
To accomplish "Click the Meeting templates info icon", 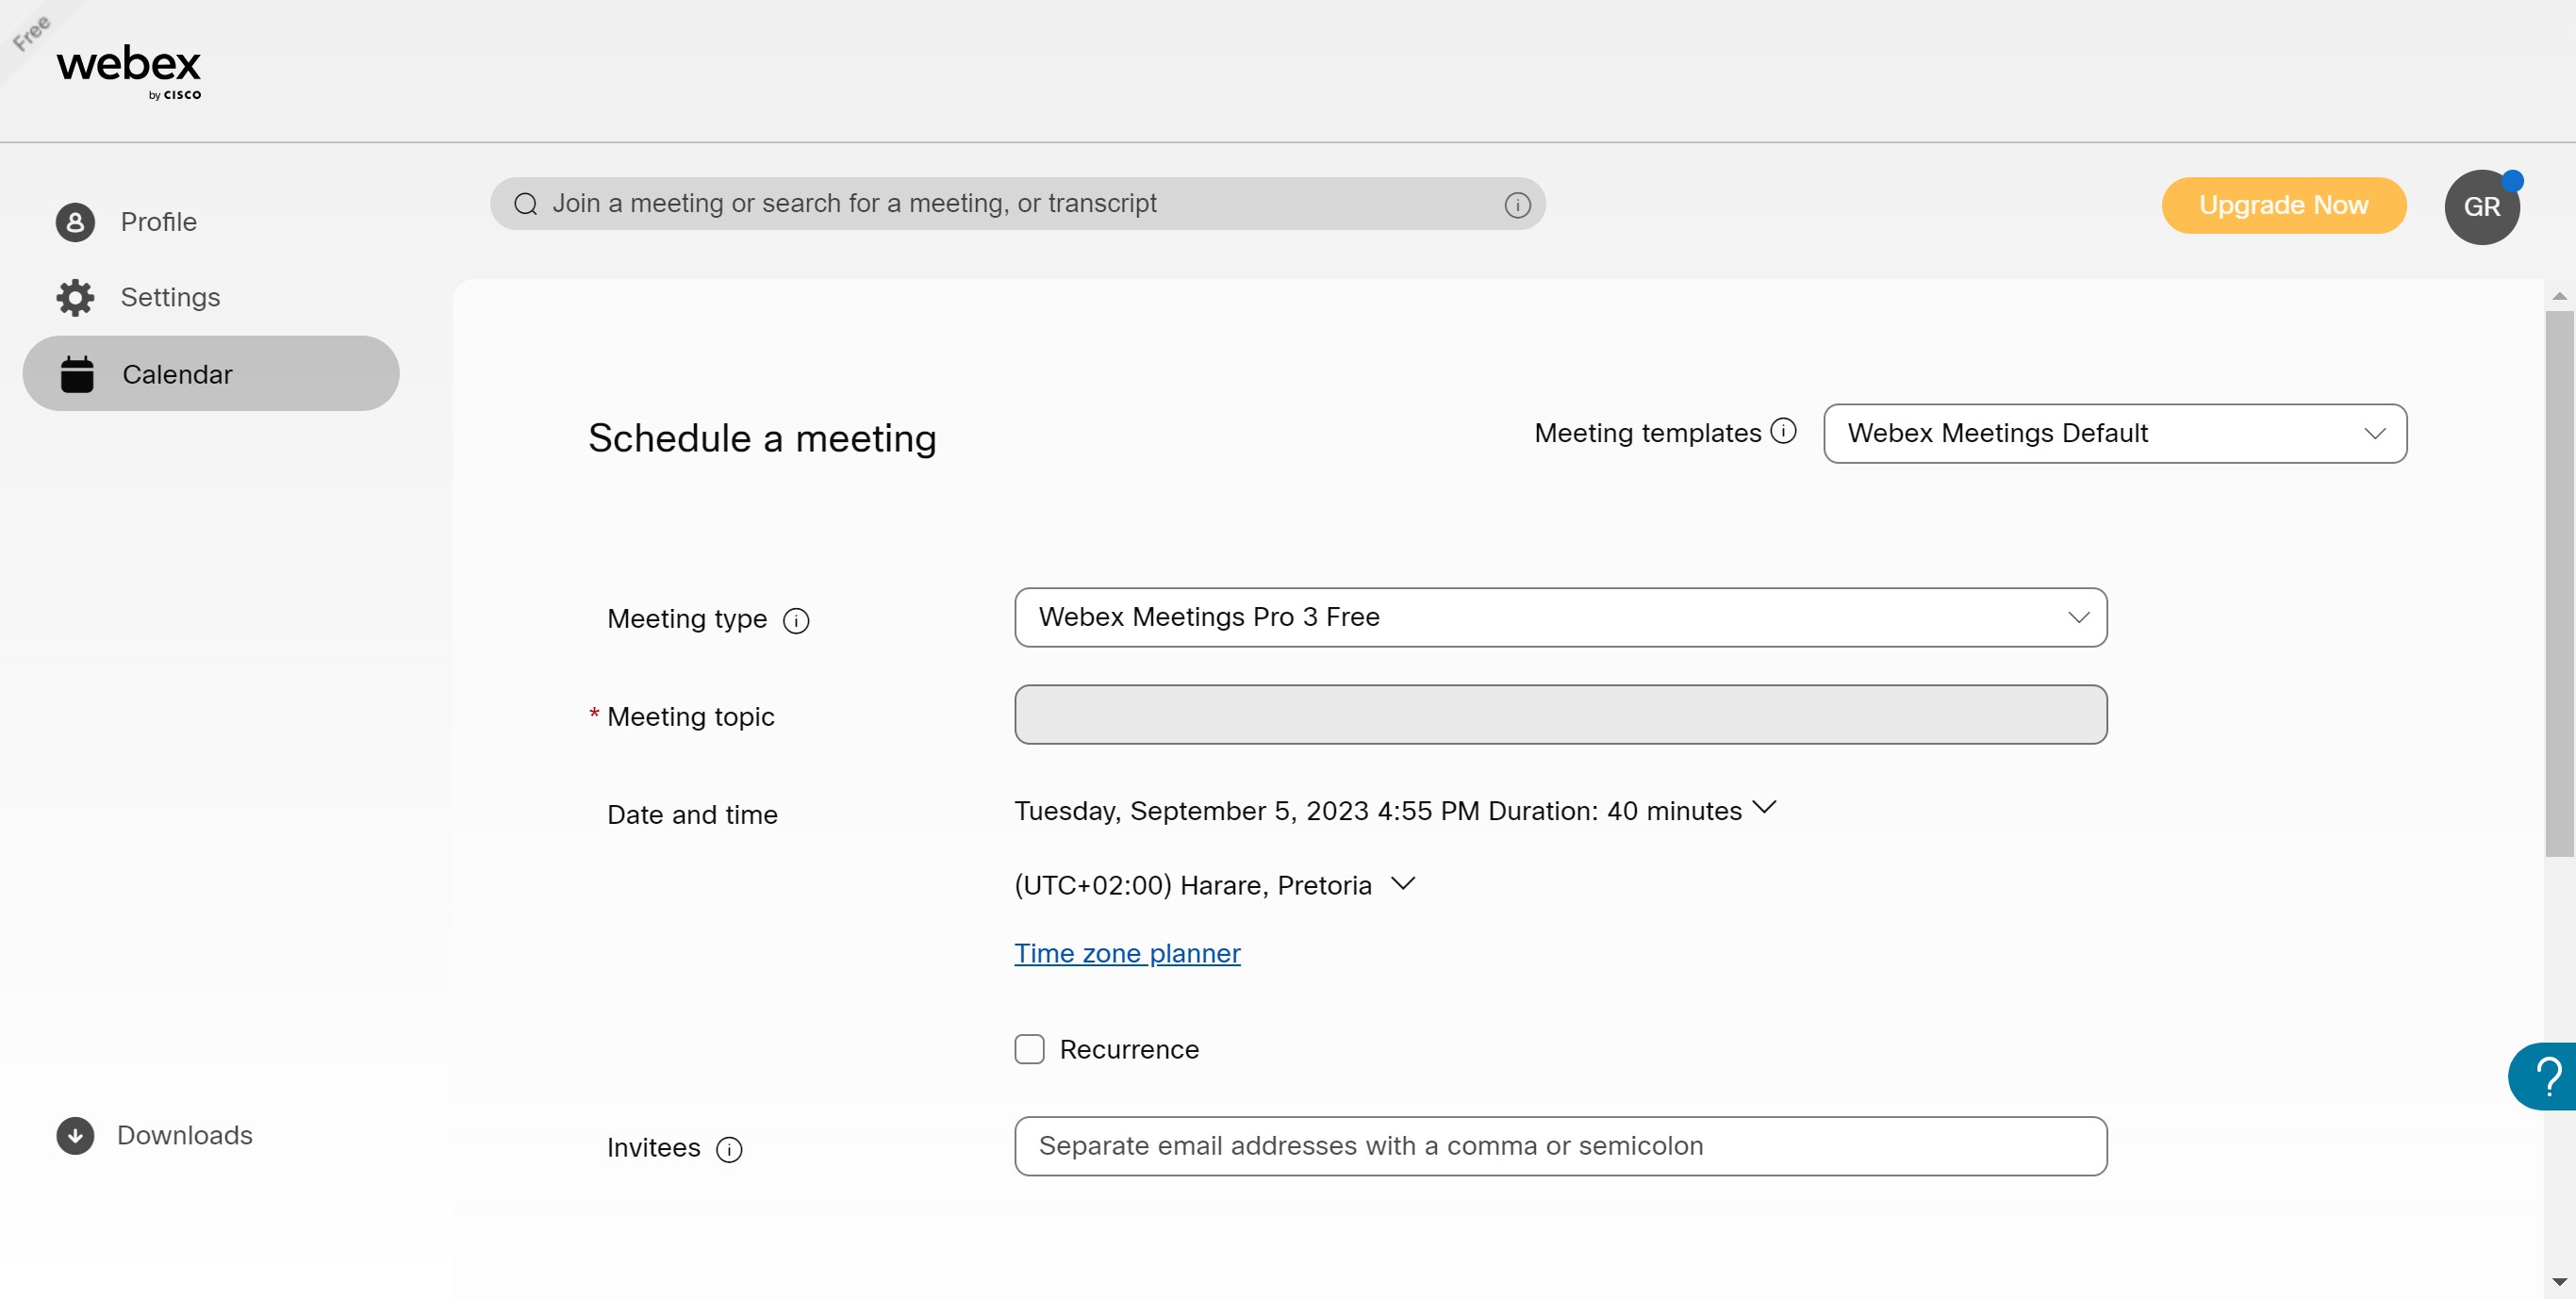I will (1783, 431).
